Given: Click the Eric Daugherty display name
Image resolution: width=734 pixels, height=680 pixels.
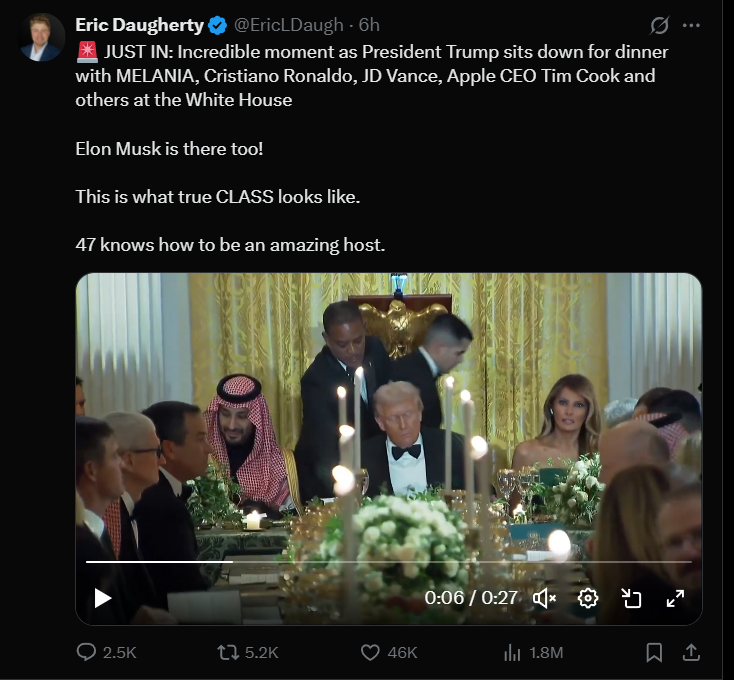Looking at the screenshot, I should point(139,25).
